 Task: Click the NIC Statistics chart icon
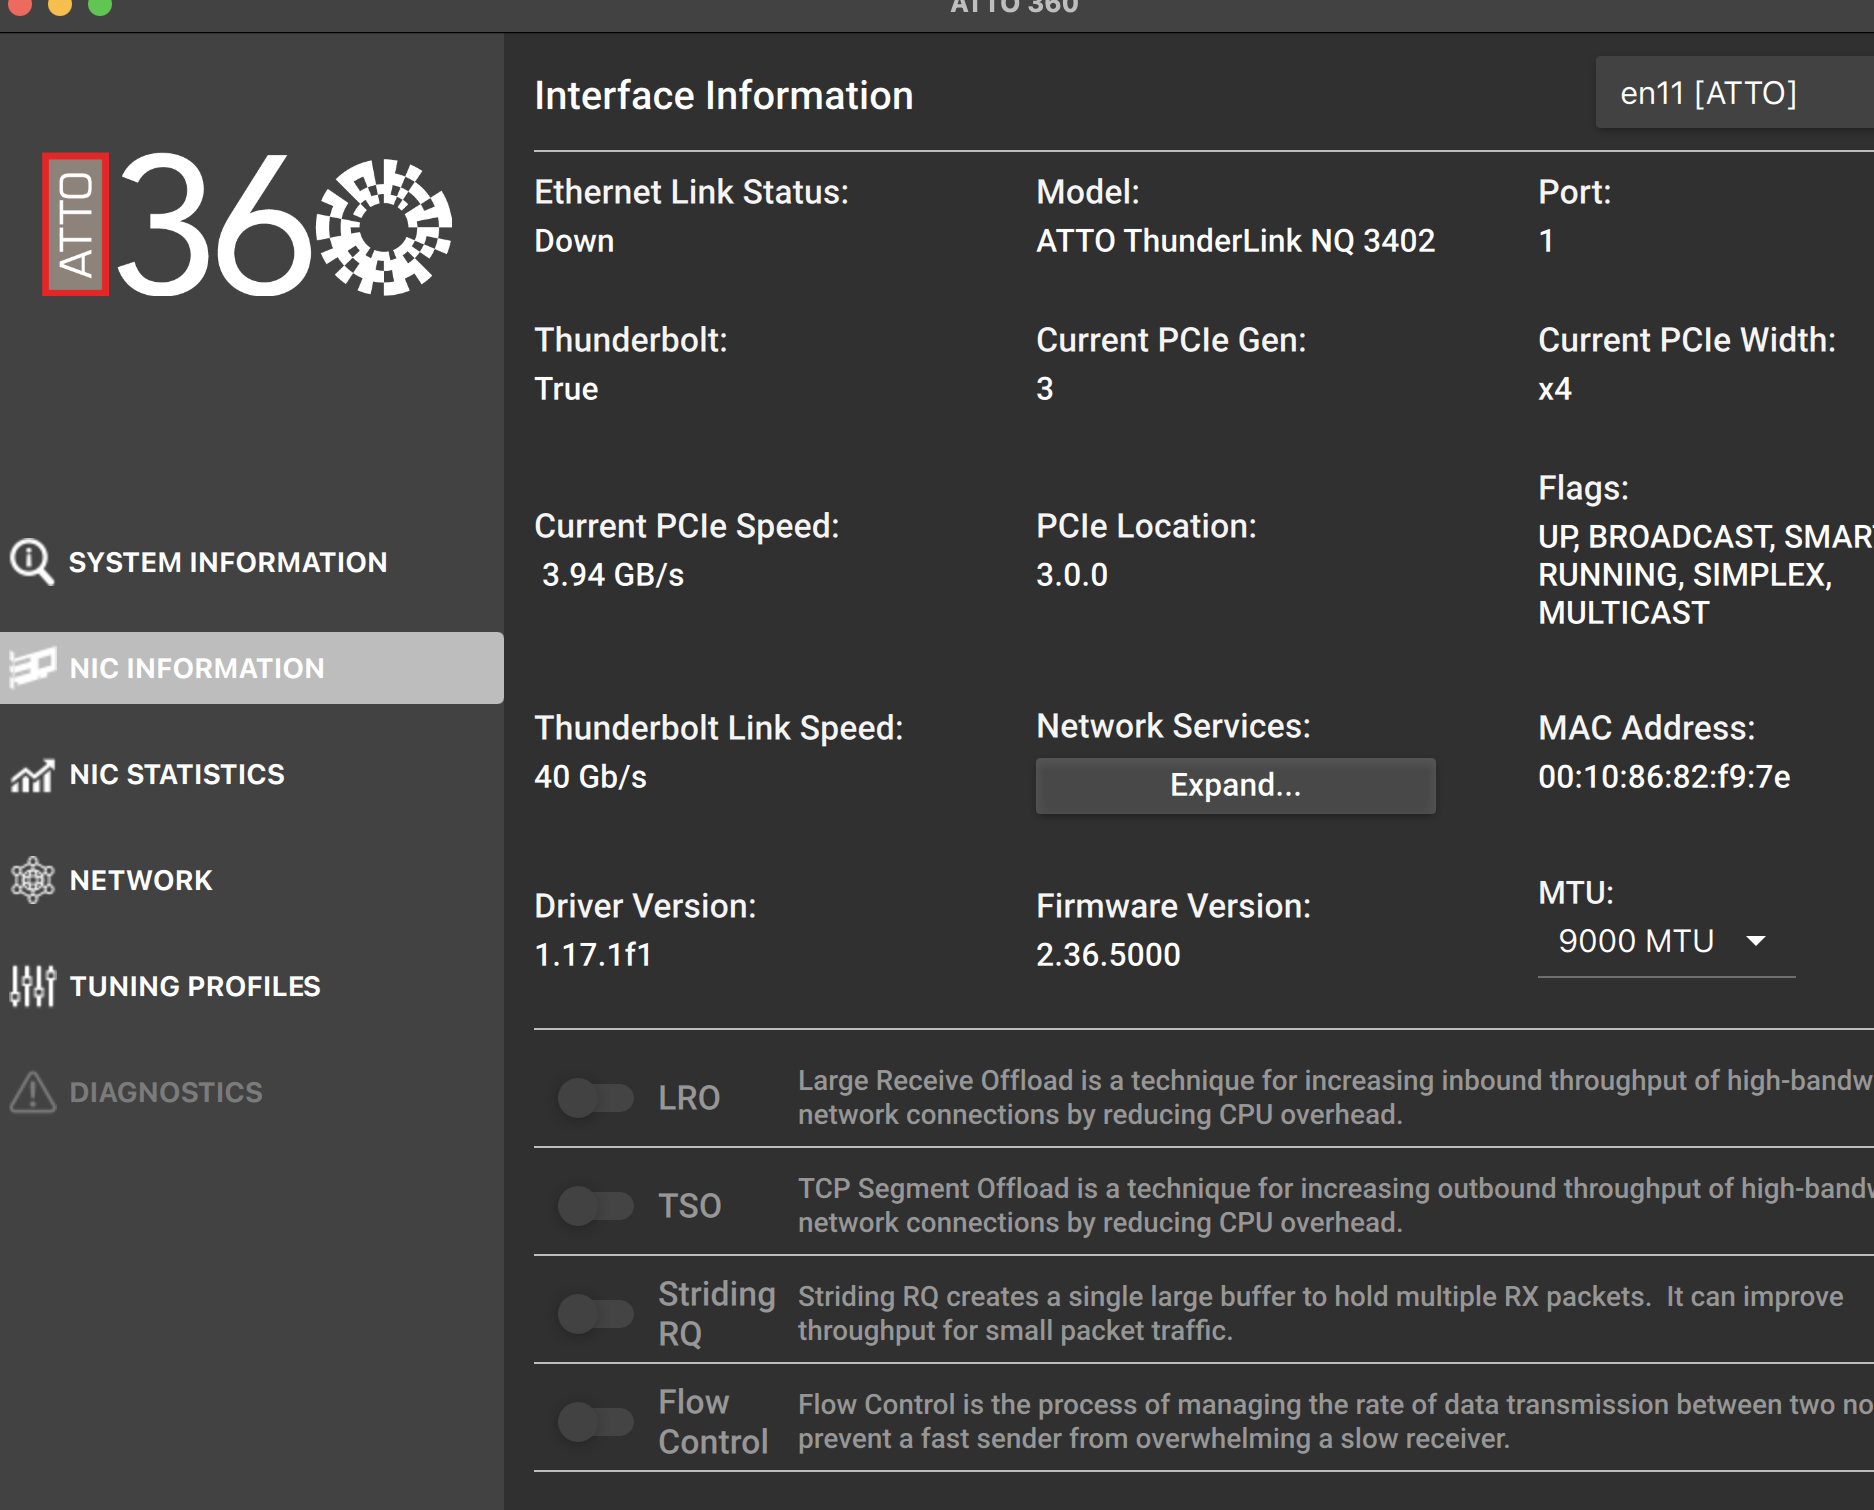pyautogui.click(x=32, y=774)
